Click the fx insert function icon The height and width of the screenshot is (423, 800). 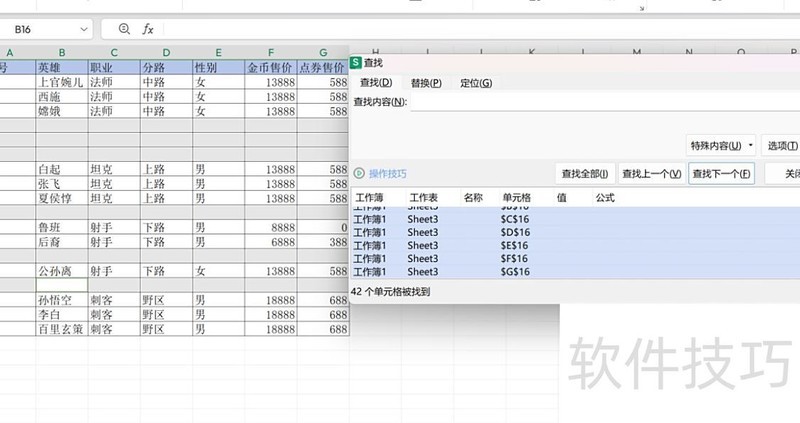coord(148,29)
